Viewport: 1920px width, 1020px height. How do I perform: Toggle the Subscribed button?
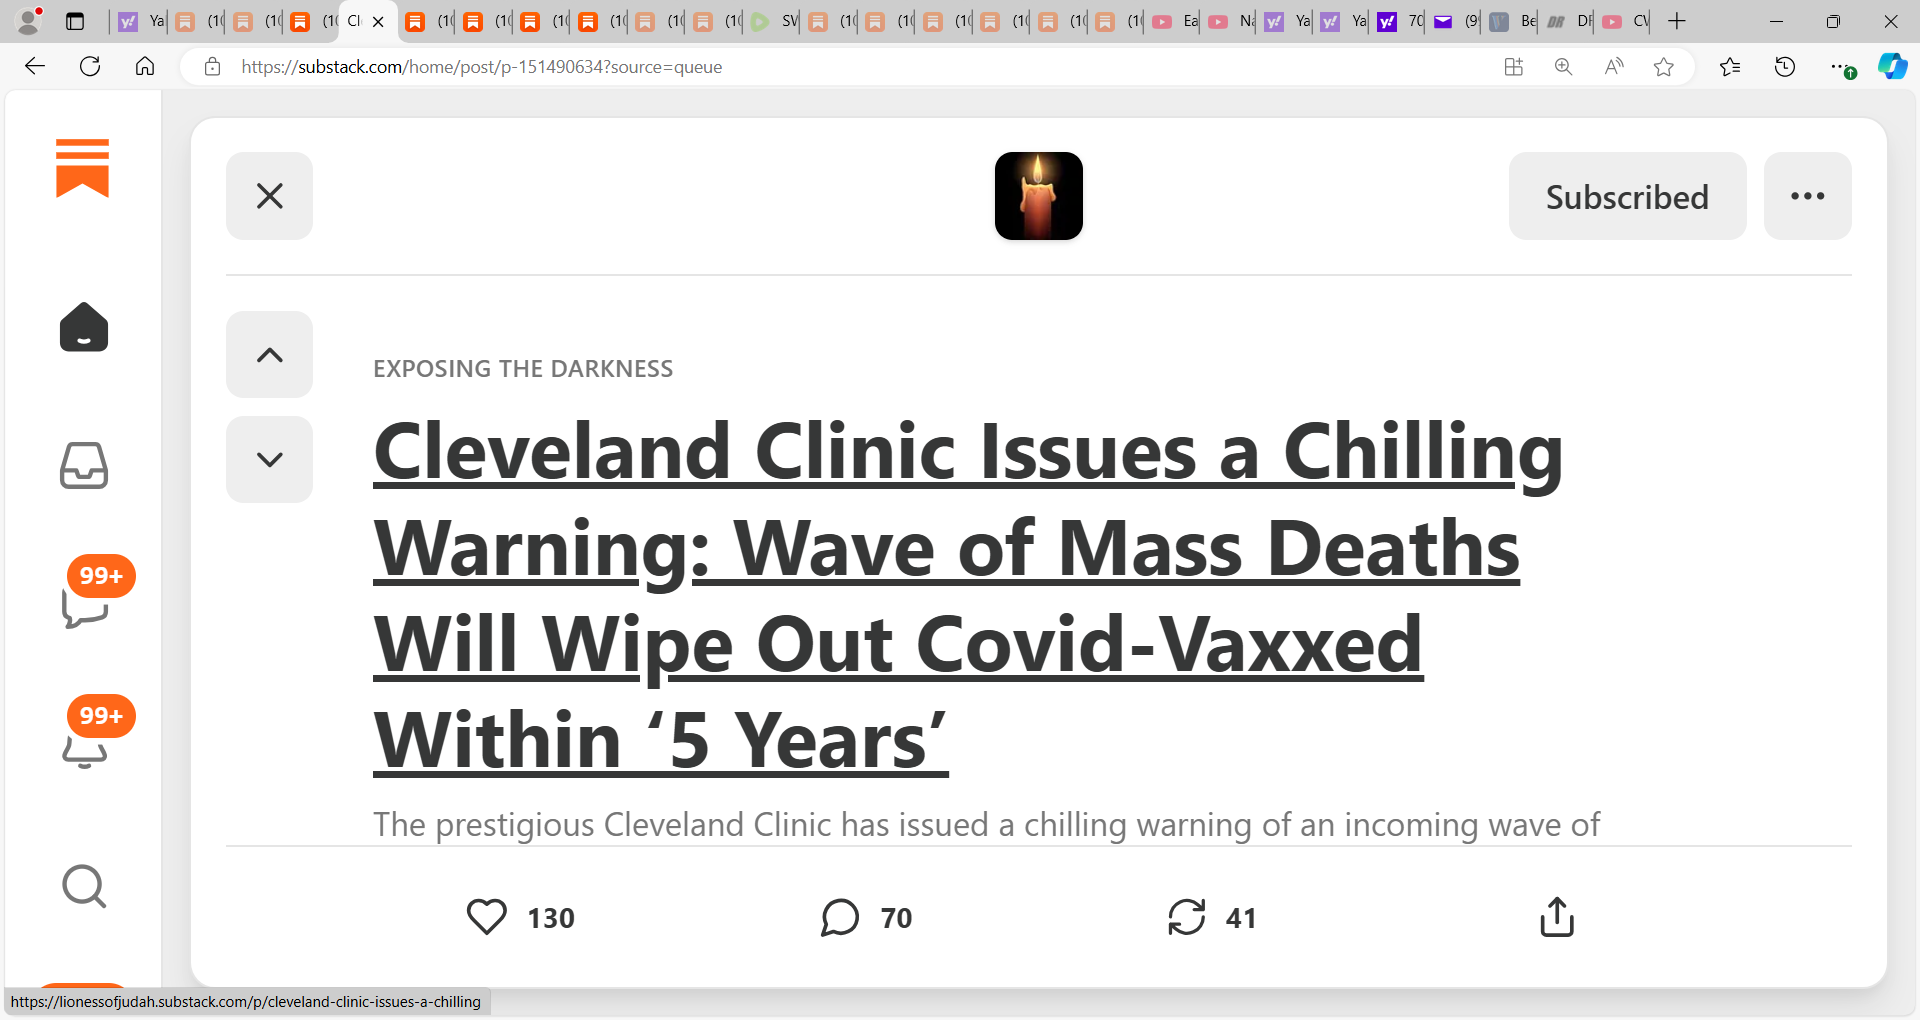pyautogui.click(x=1627, y=196)
